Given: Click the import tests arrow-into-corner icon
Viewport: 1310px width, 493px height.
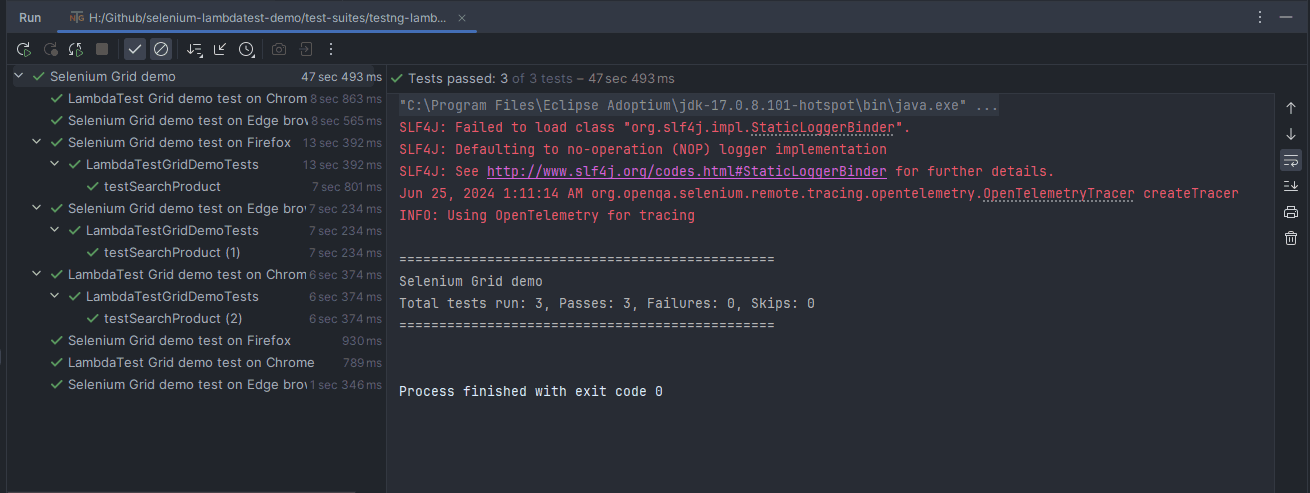Looking at the screenshot, I should 220,49.
